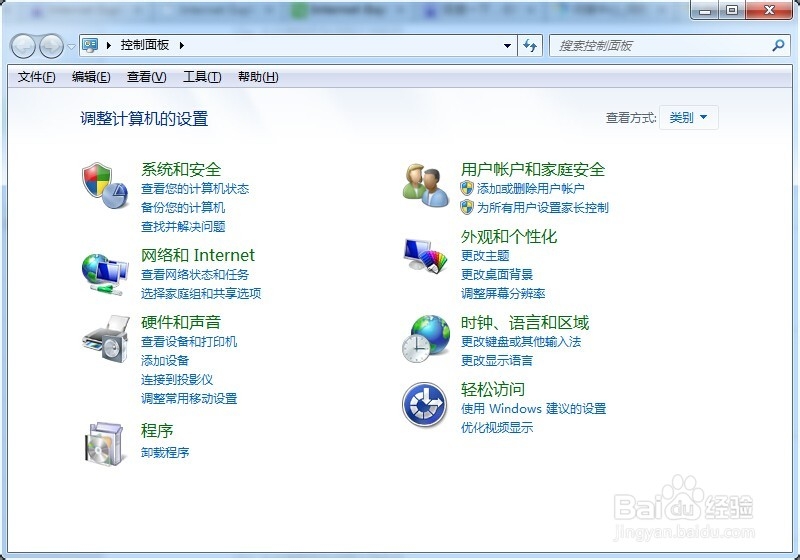Open 系统和安全 category heading

181,169
